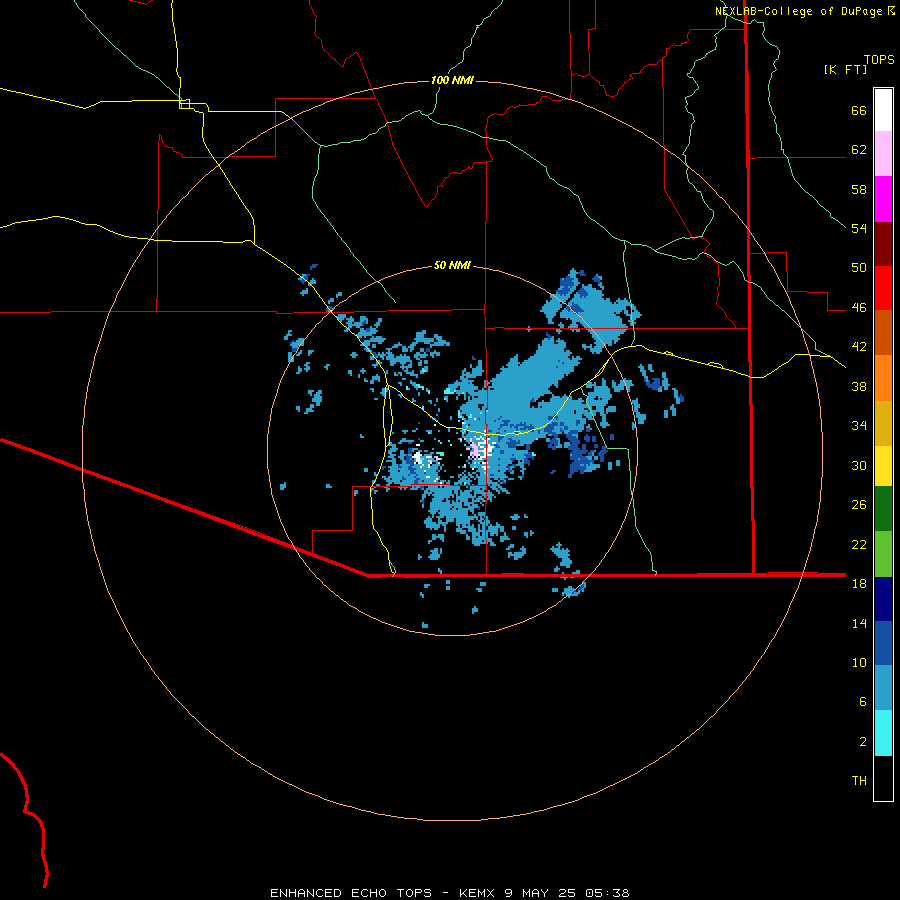Click the cyan legend swatch
The image size is (900, 900).
point(883,733)
